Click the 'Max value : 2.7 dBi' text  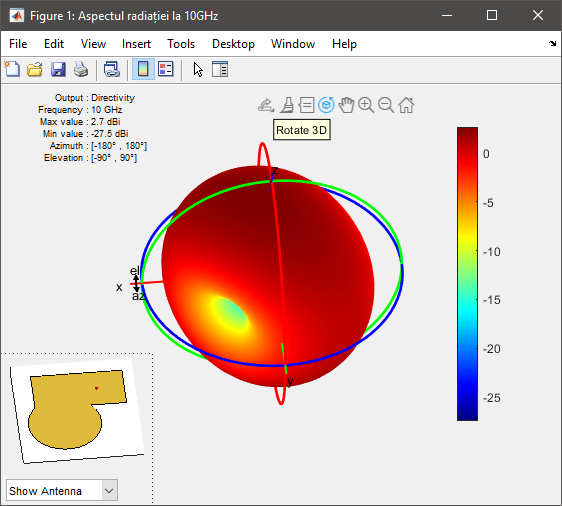[x=80, y=122]
